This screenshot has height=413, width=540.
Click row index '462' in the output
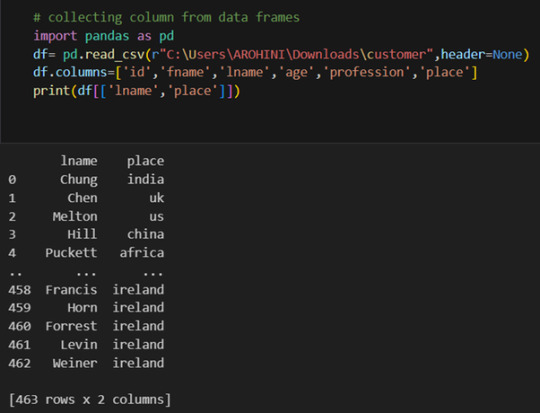[x=20, y=363]
